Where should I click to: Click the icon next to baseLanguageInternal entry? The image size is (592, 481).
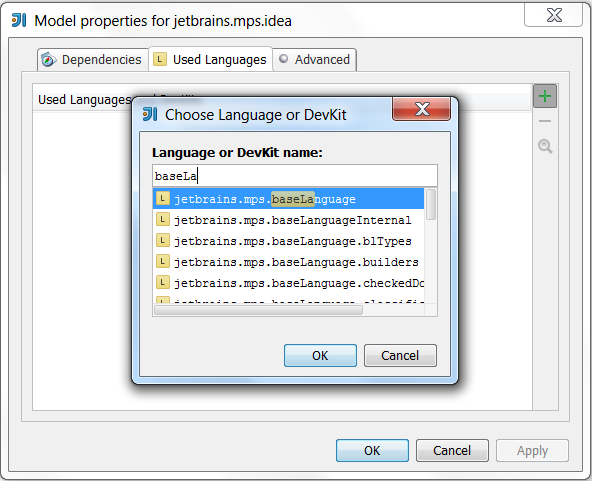coord(163,219)
